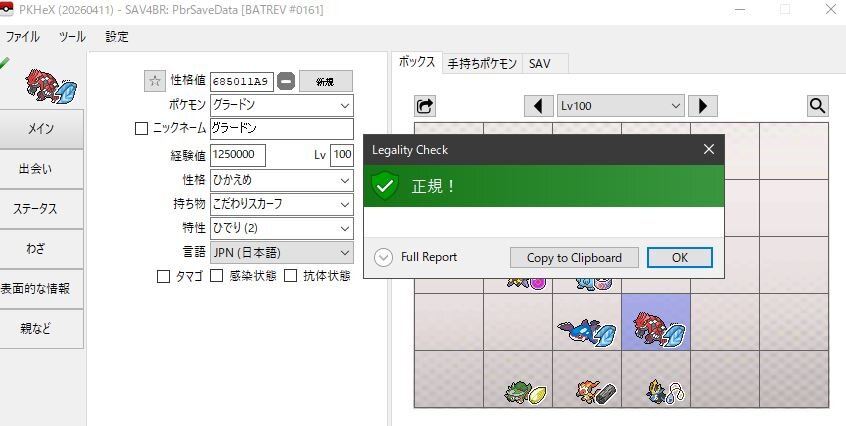Open the Lv100 box name dropdown
This screenshot has height=426, width=846.
(619, 106)
